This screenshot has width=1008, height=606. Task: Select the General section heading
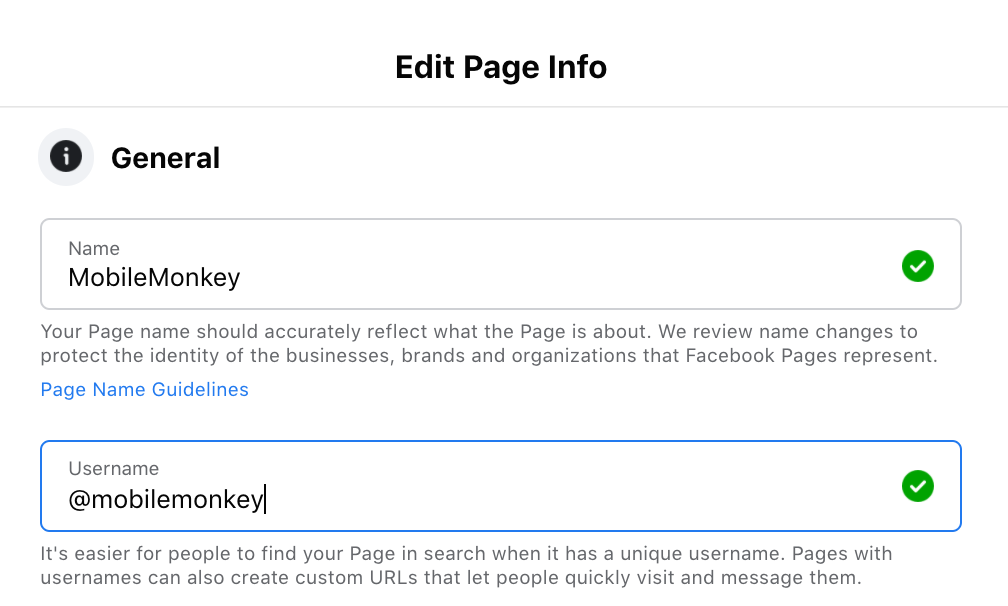click(x=165, y=158)
